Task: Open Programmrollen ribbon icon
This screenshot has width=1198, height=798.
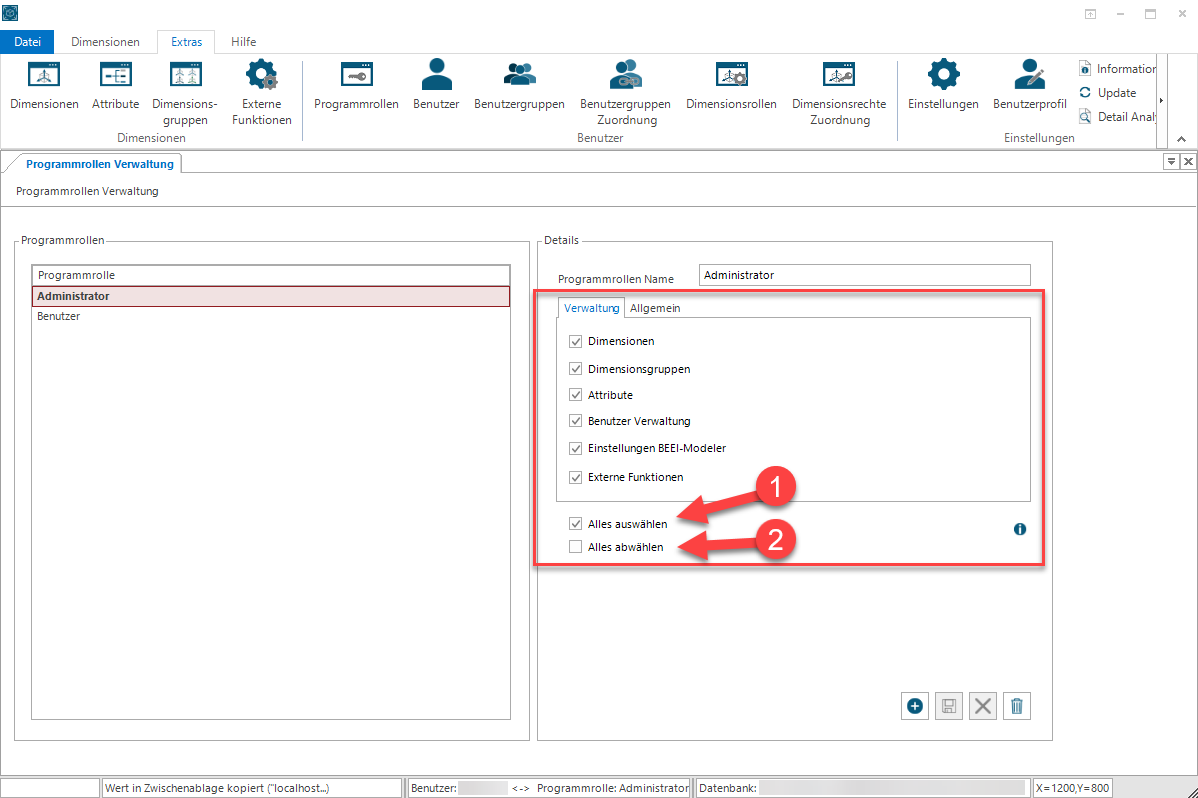Action: pos(356,85)
